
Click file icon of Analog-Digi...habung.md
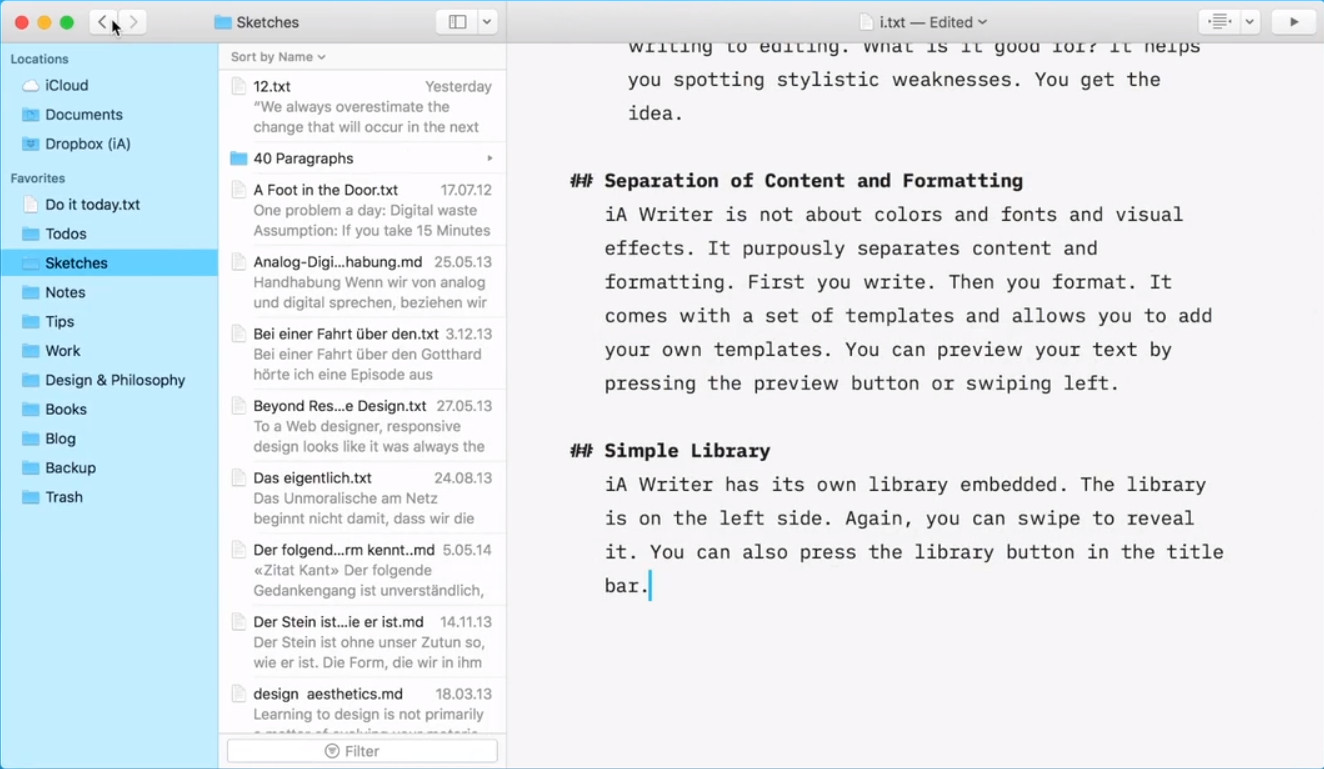click(x=238, y=262)
